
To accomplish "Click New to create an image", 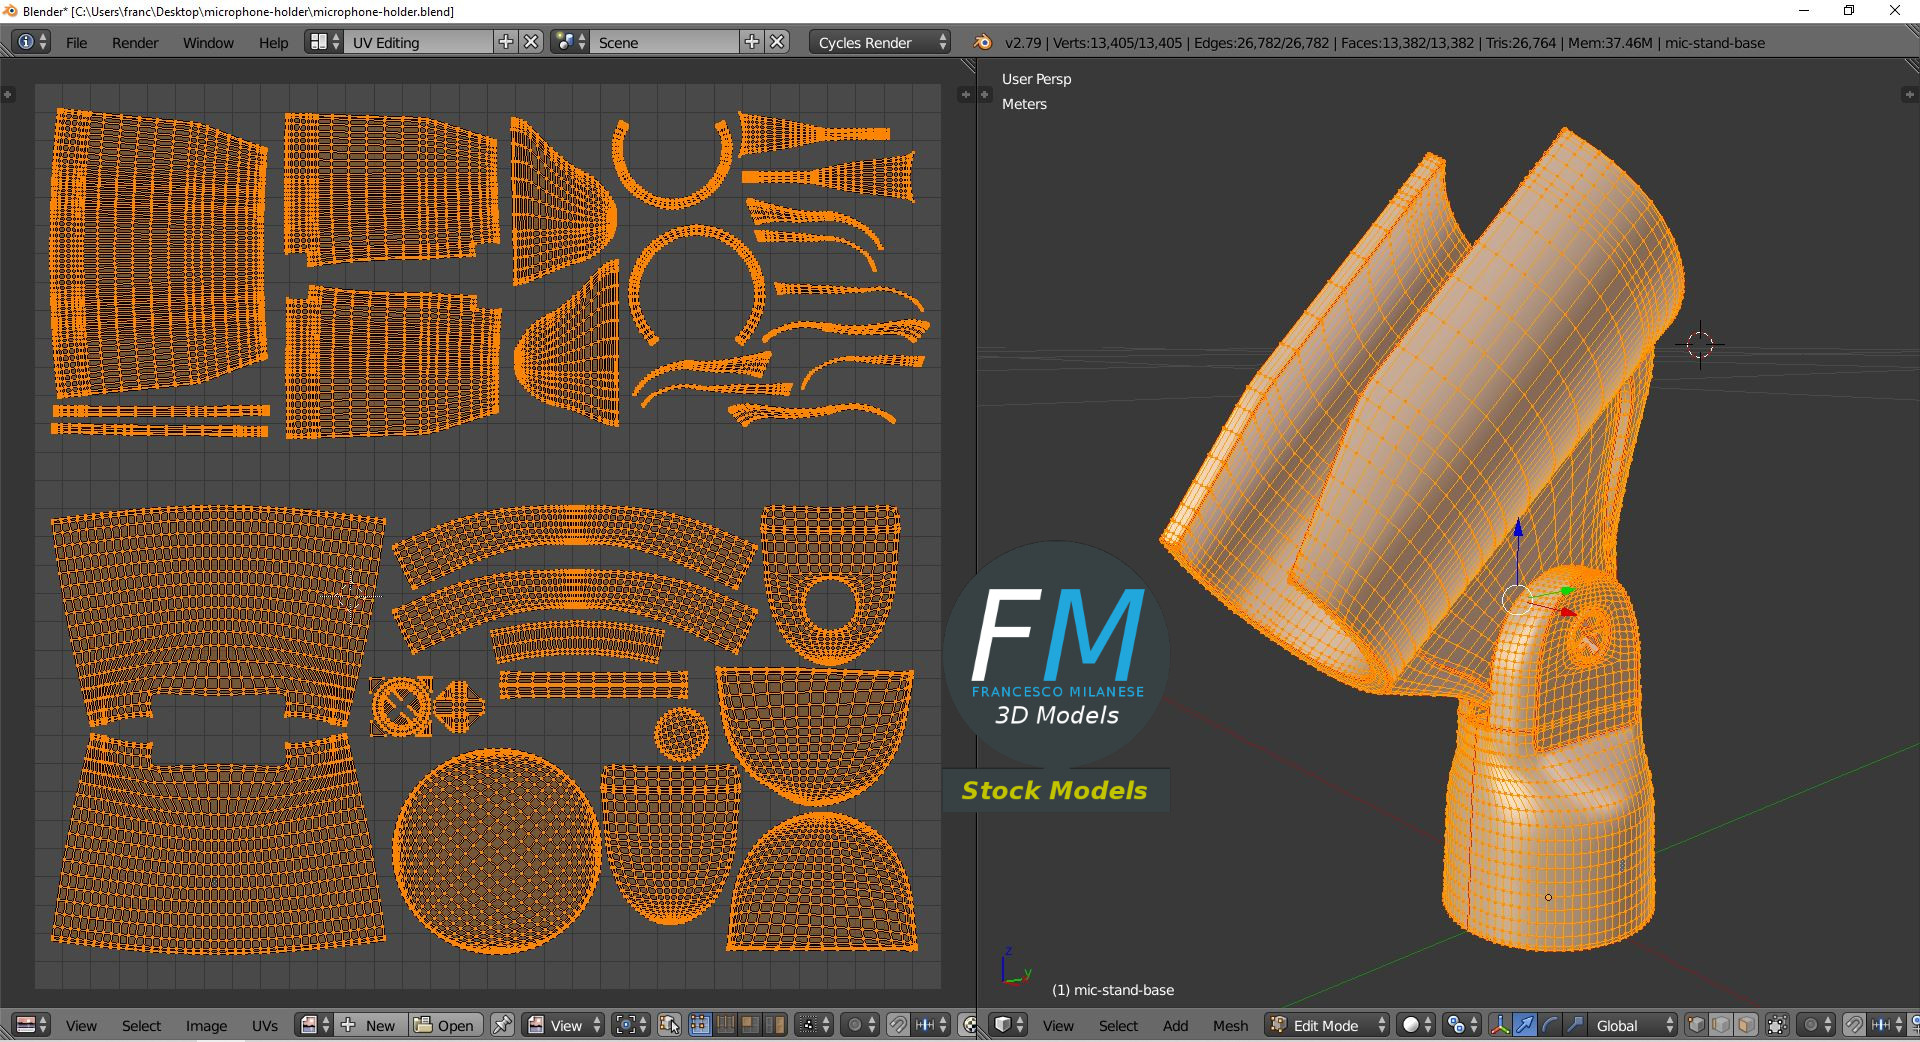I will 370,1025.
